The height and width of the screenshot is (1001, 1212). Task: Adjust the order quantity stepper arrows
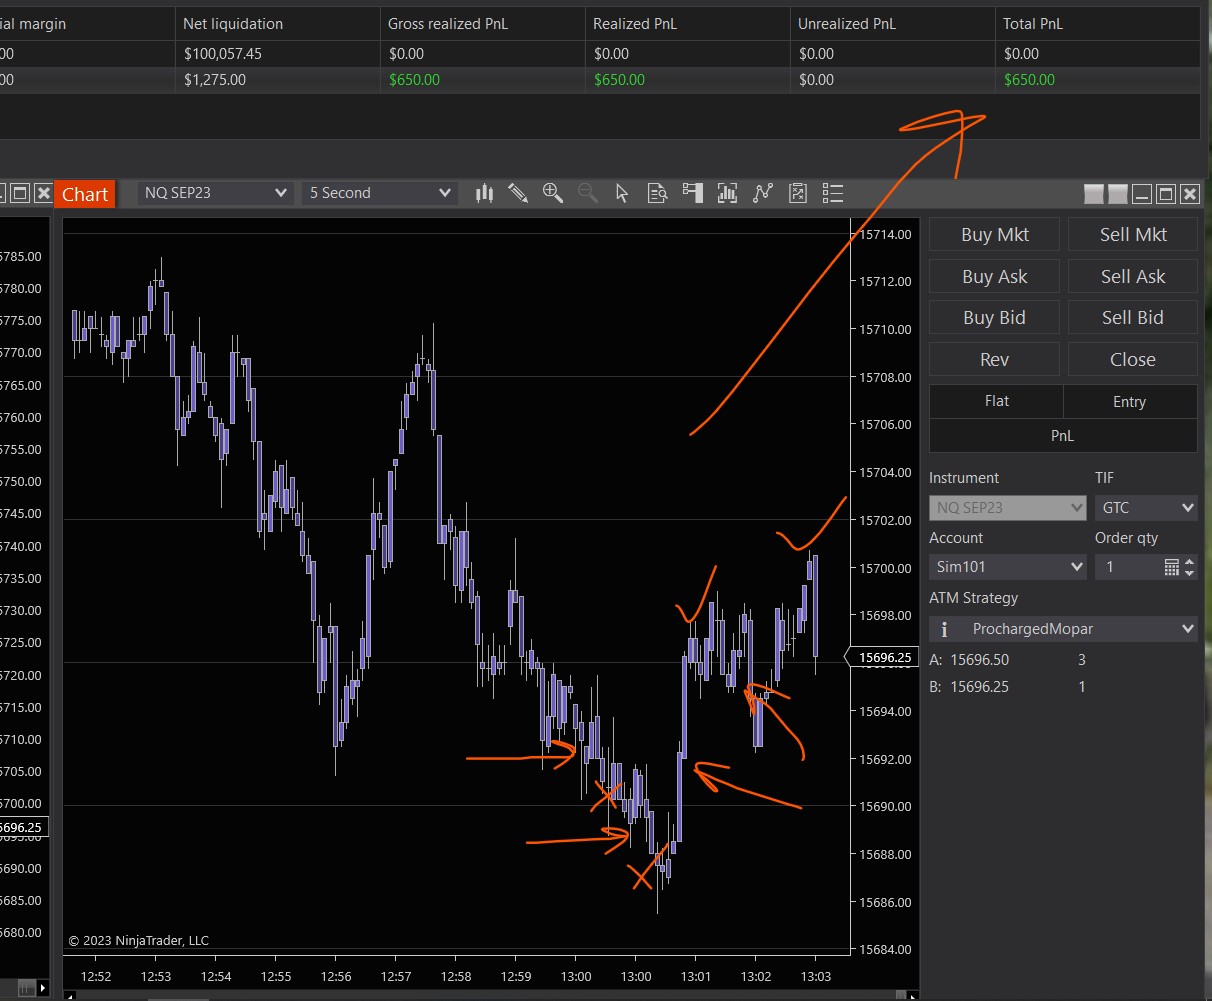(x=1189, y=567)
